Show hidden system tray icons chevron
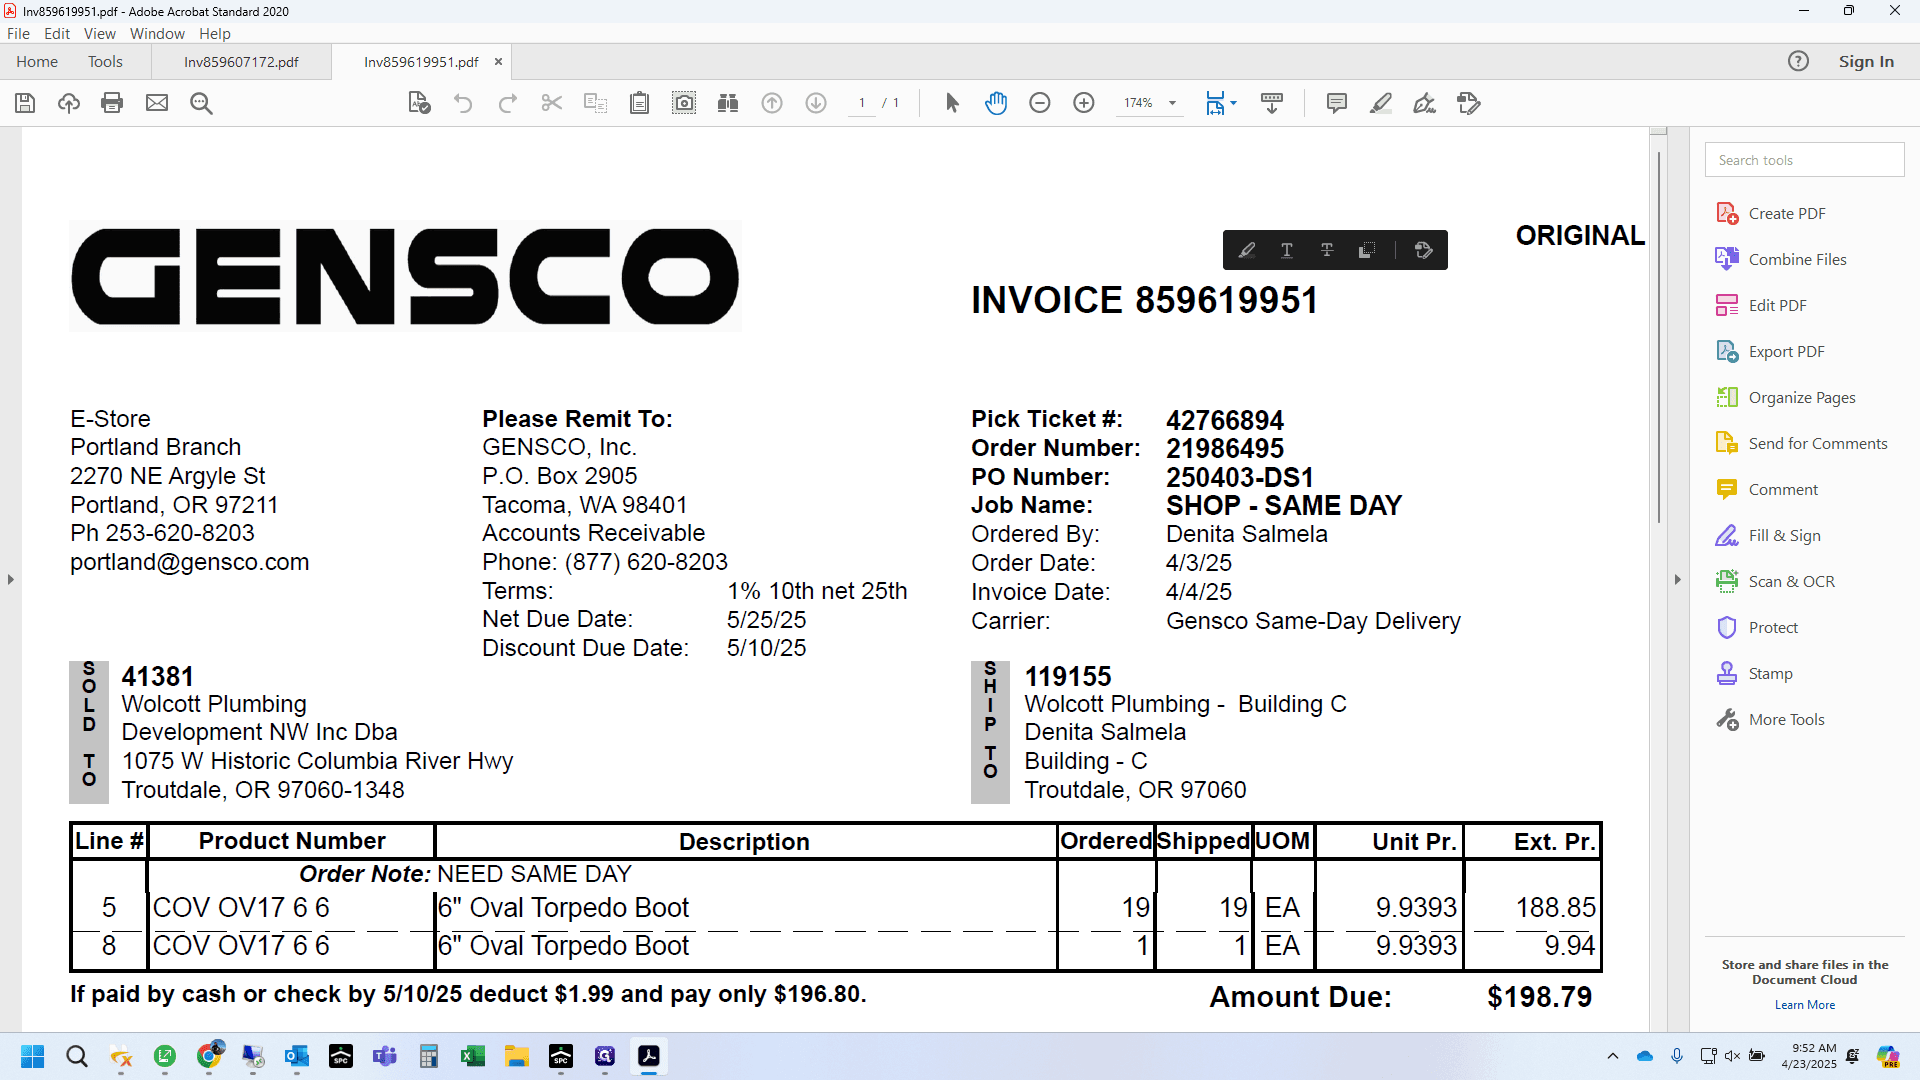The height and width of the screenshot is (1080, 1920). click(x=1613, y=1056)
